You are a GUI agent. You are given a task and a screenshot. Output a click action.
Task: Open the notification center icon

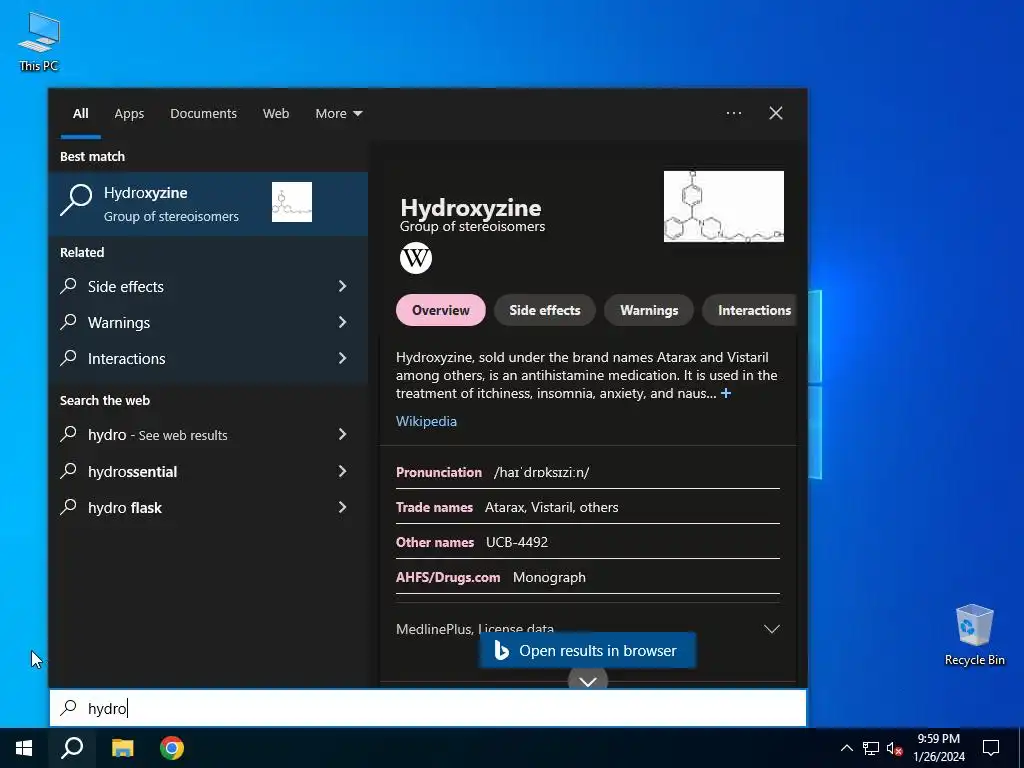pos(991,748)
